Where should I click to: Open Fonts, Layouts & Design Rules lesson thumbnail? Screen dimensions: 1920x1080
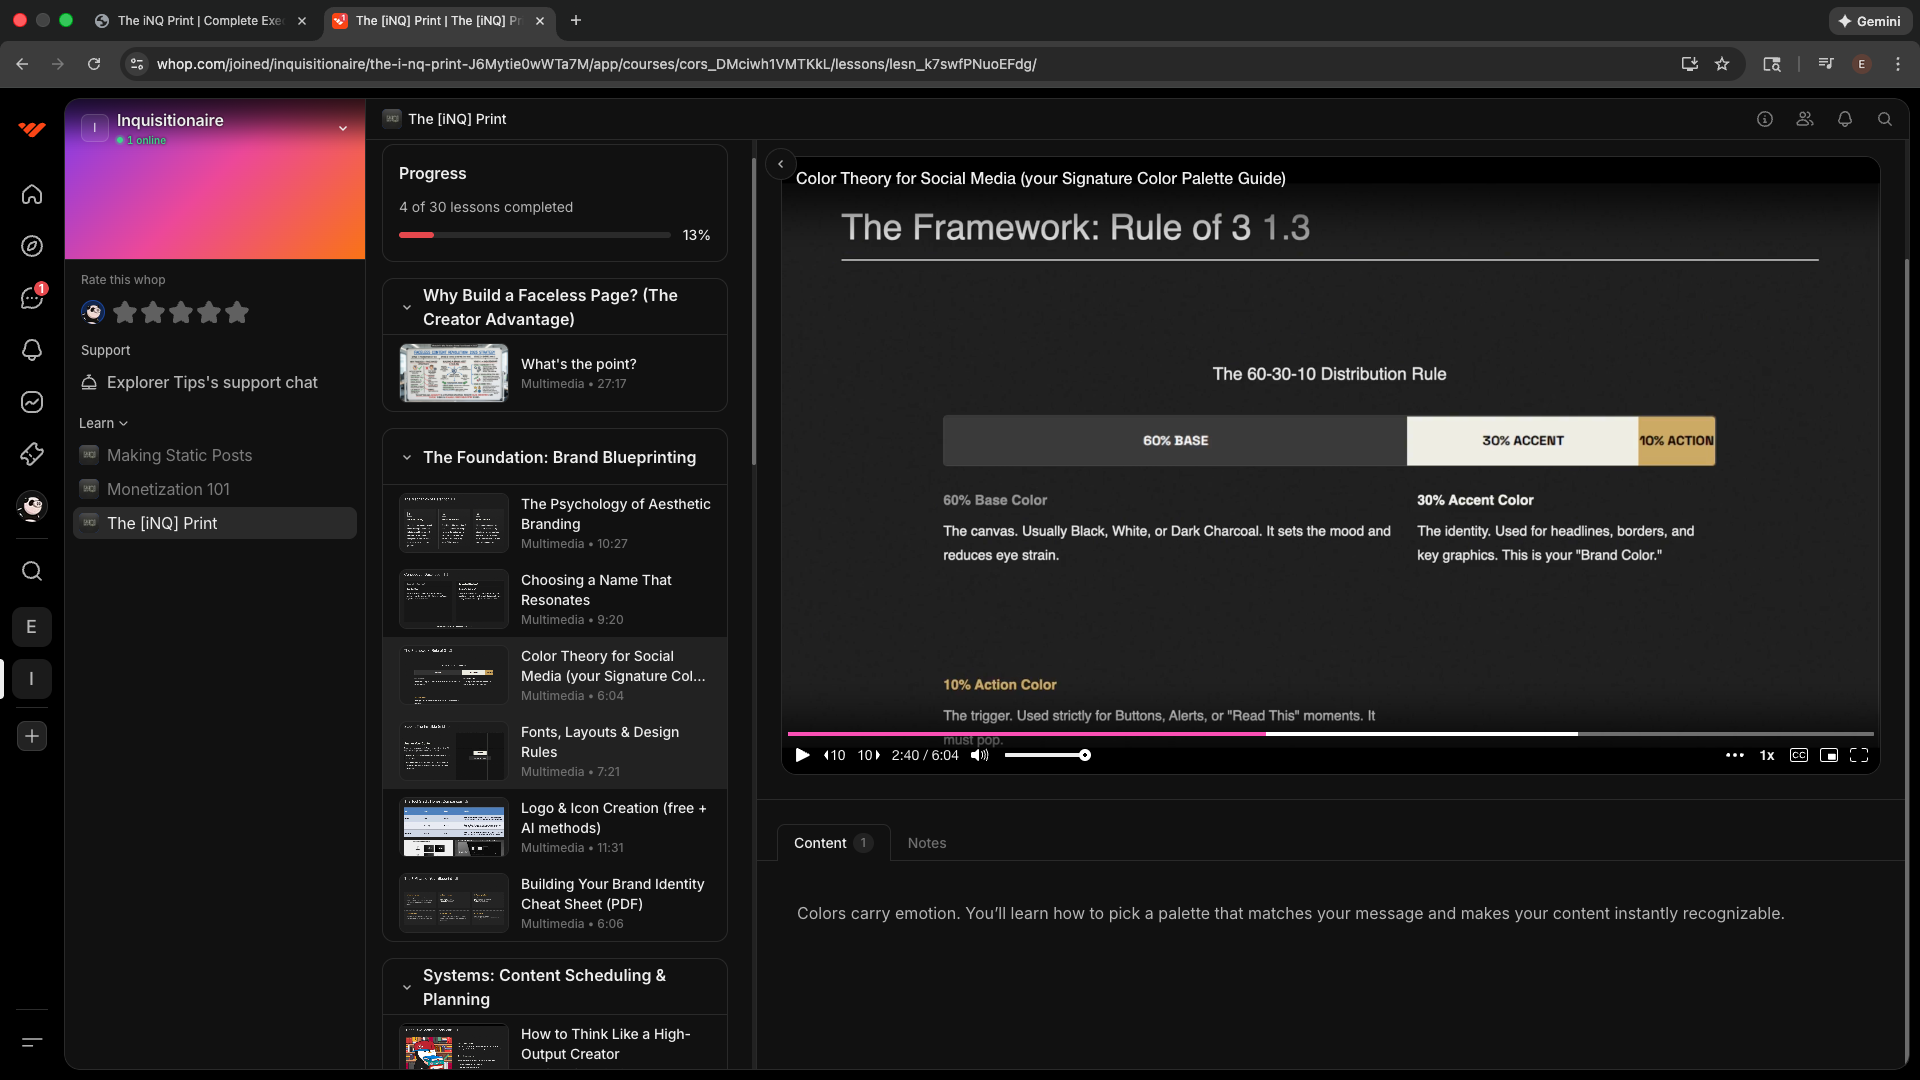tap(453, 752)
